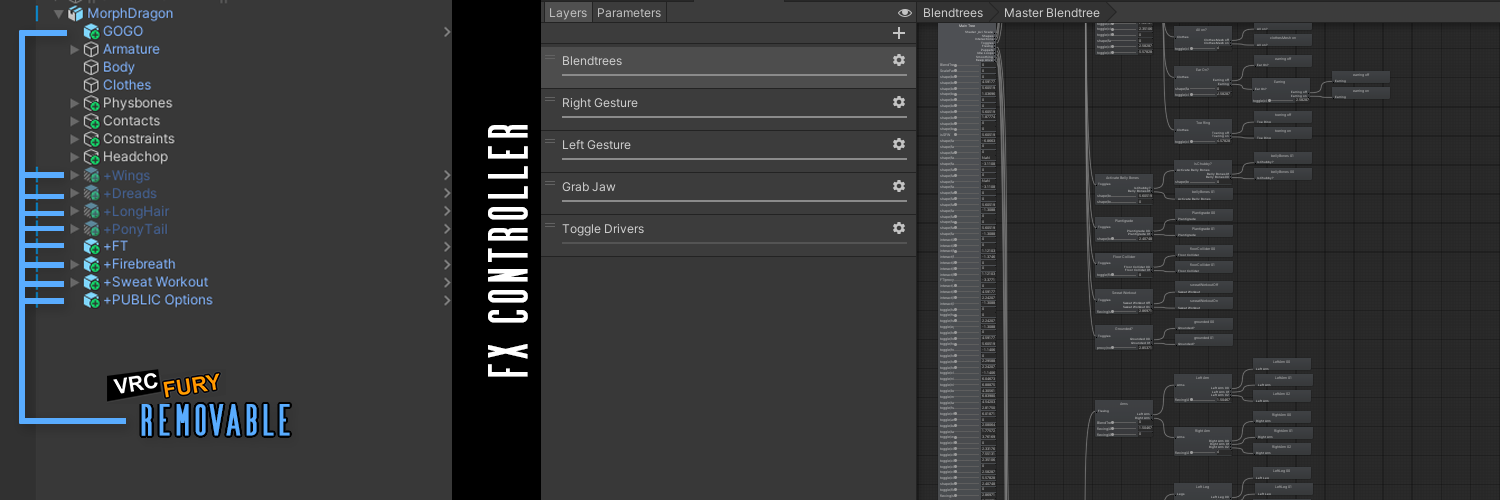Click the Body object cube icon
This screenshot has width=1500, height=500.
[x=91, y=67]
